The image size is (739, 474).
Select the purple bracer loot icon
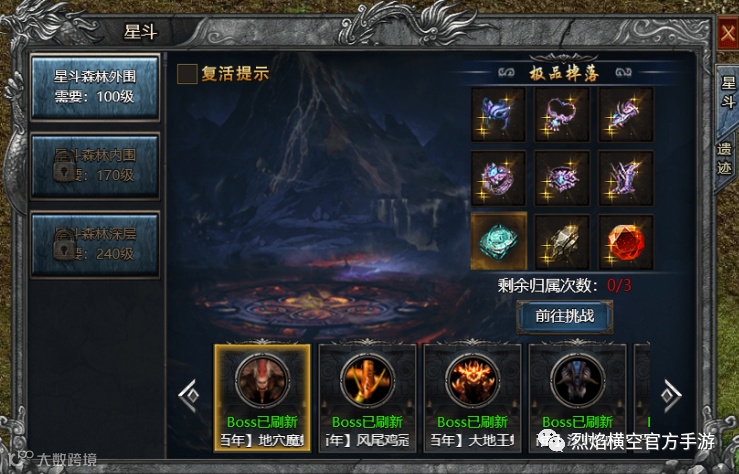click(x=626, y=114)
